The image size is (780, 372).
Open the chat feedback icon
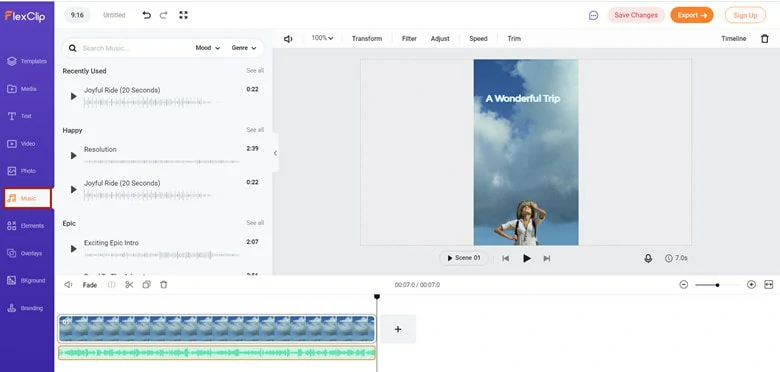pos(593,15)
